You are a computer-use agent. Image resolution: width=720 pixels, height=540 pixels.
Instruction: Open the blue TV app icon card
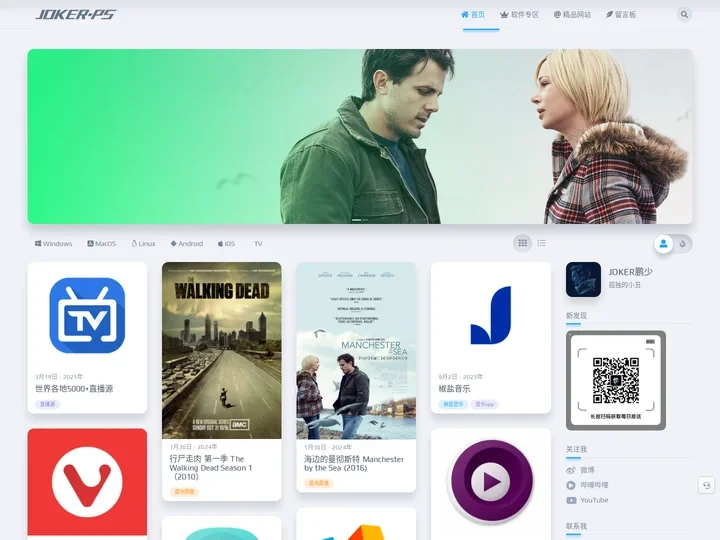point(87,315)
